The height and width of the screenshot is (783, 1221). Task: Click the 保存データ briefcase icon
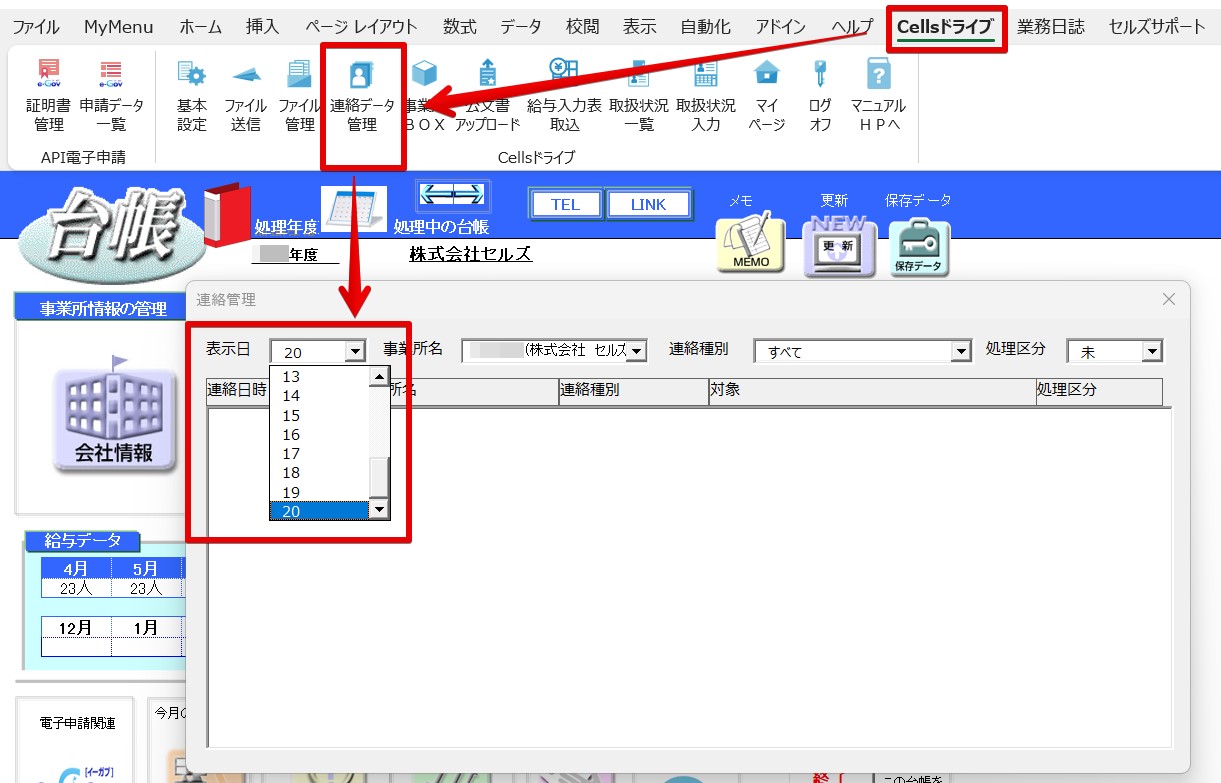click(x=918, y=248)
